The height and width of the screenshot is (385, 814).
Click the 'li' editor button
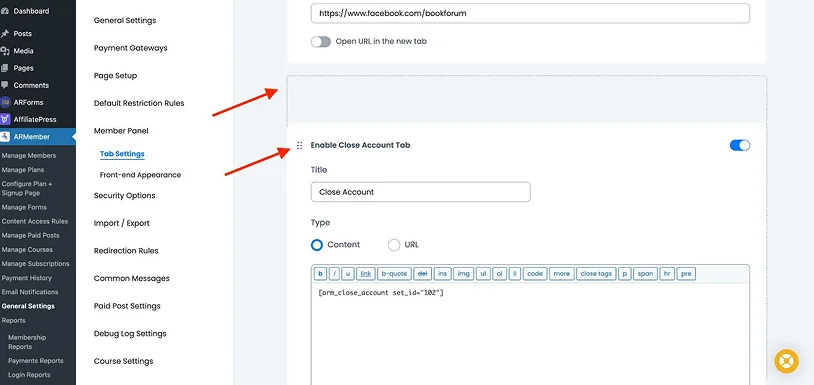click(514, 273)
